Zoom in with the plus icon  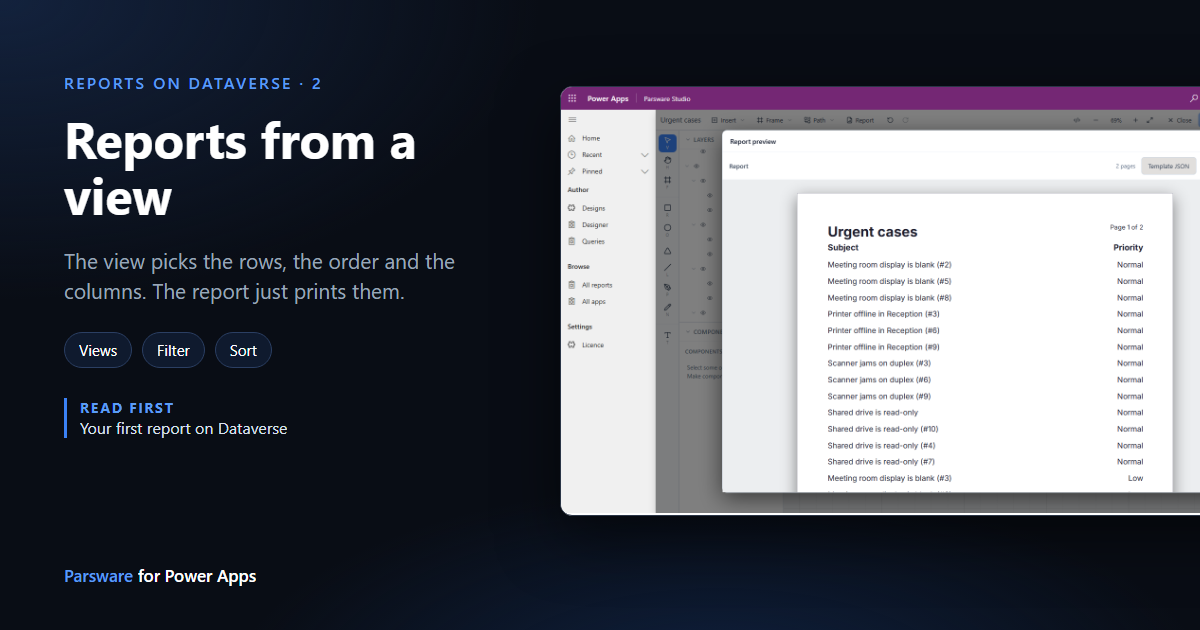tap(1135, 120)
